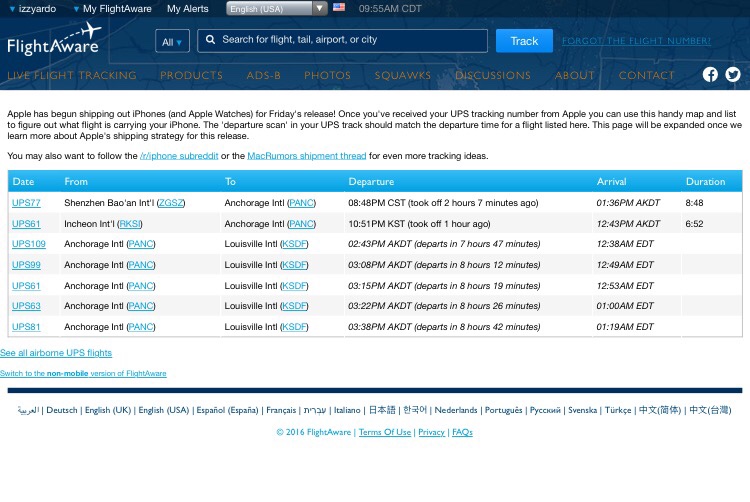Screen dimensions: 750x502
Task: Open Live Flight Tracking menu
Action: [x=72, y=76]
